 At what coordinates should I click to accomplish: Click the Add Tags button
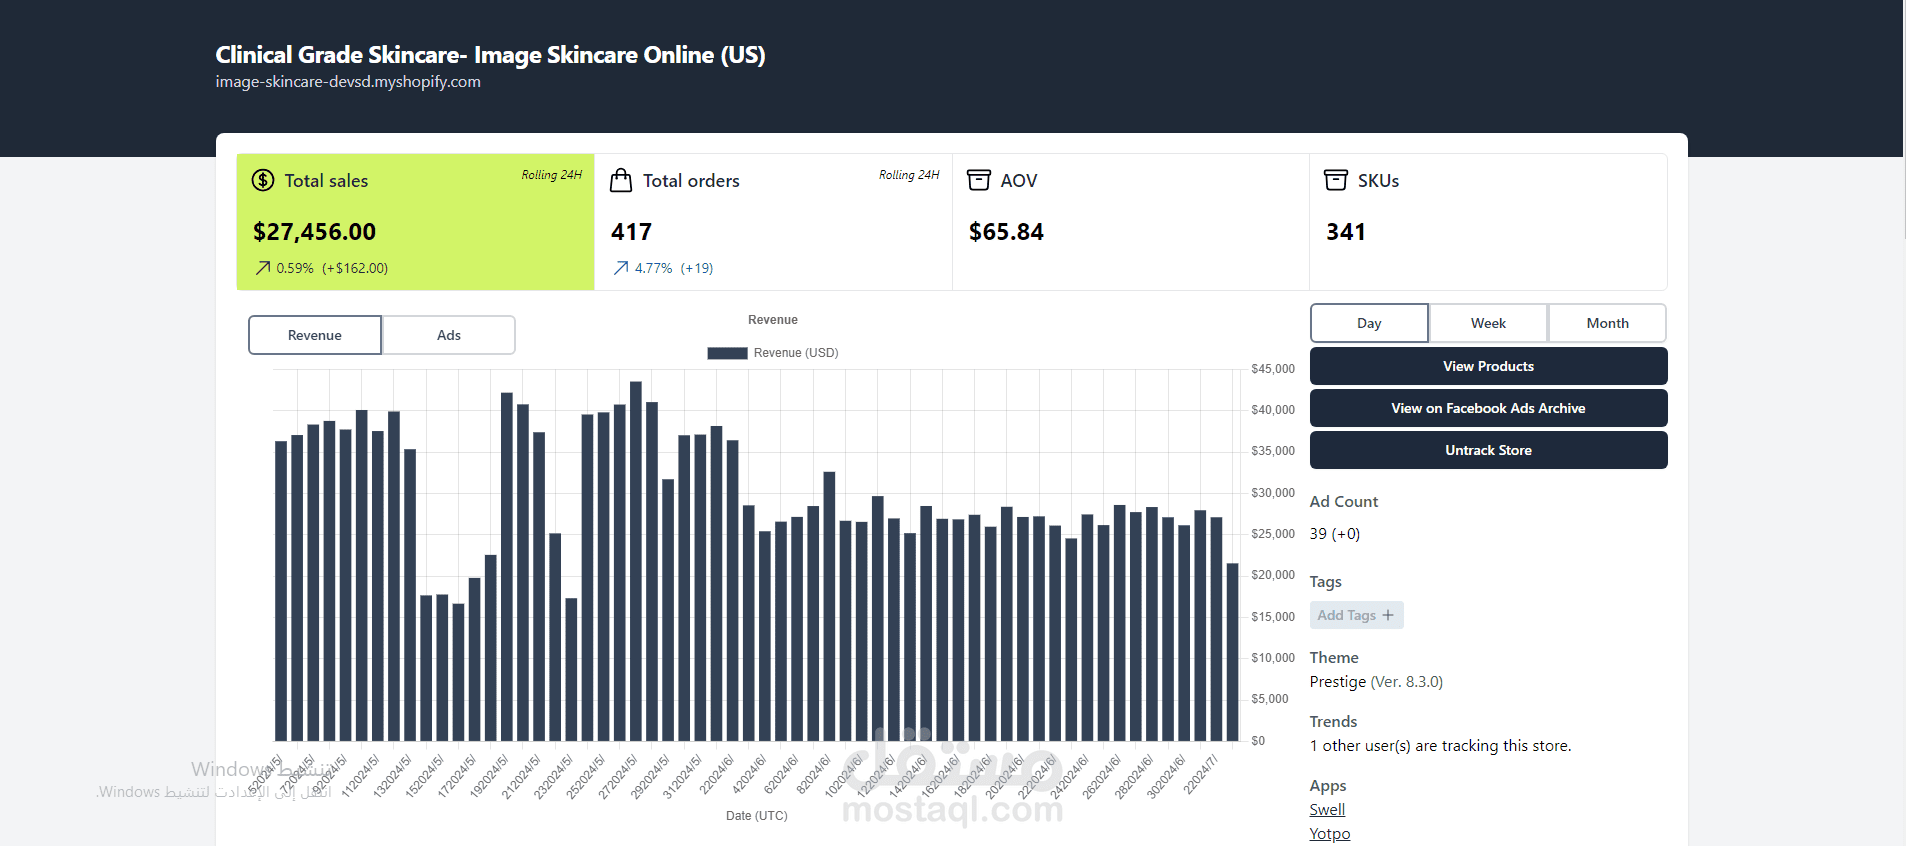coord(1356,615)
